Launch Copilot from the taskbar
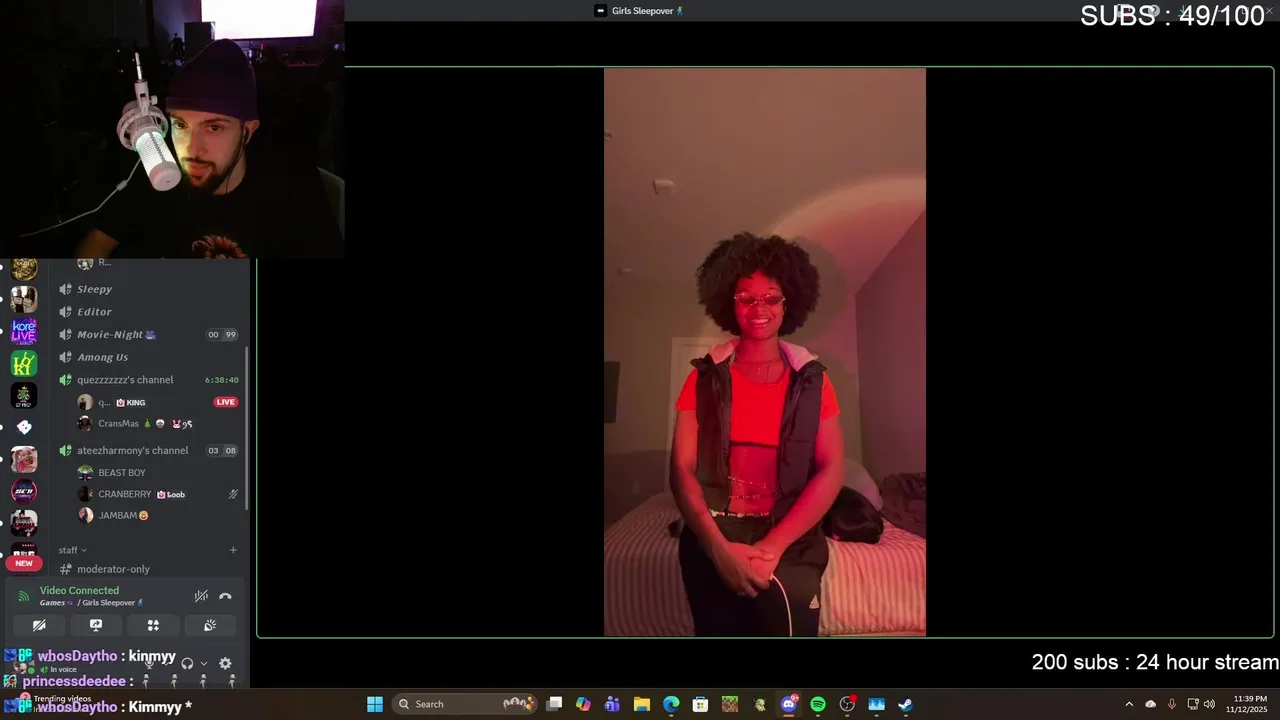The width and height of the screenshot is (1280, 720). pyautogui.click(x=583, y=704)
